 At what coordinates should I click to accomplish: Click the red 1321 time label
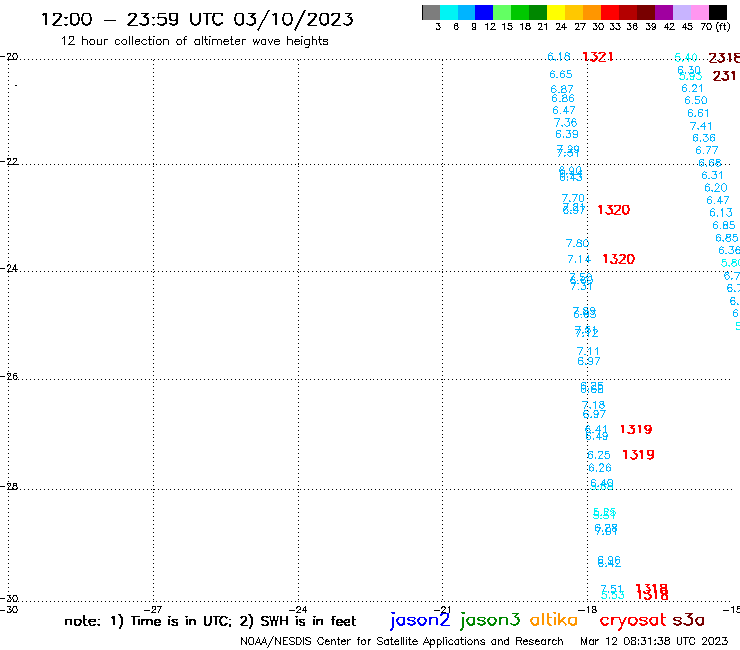point(598,57)
